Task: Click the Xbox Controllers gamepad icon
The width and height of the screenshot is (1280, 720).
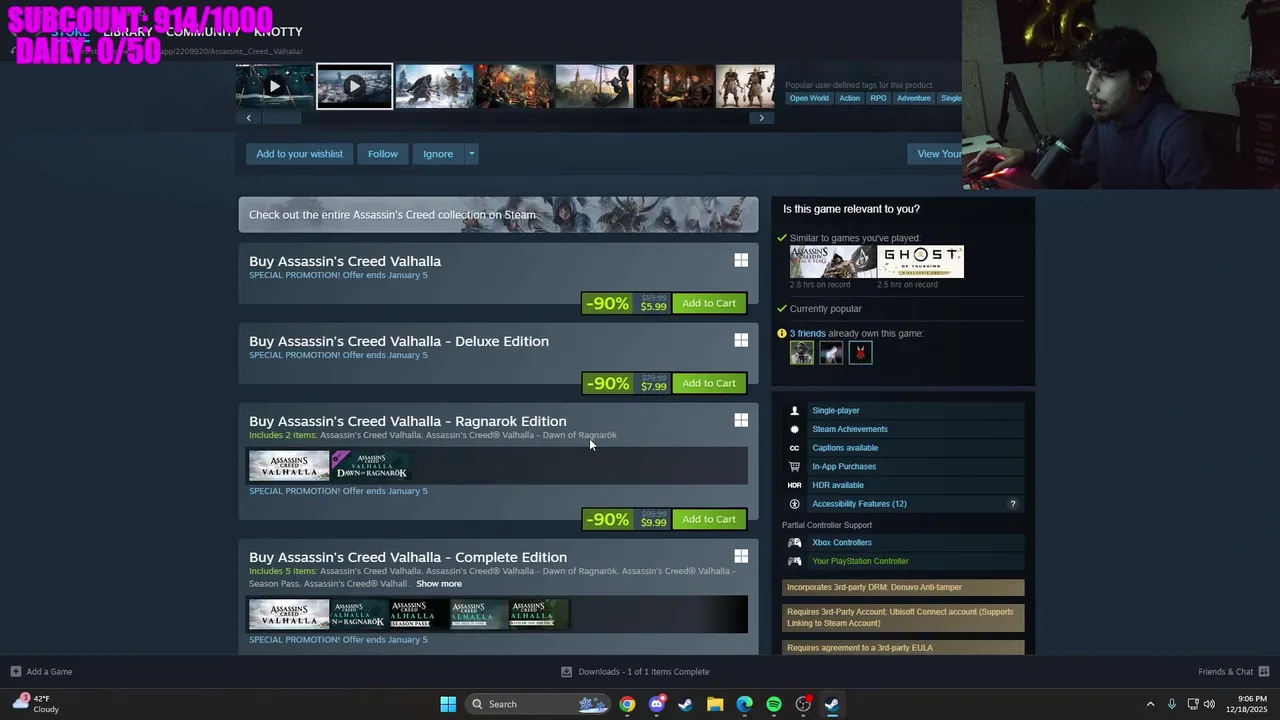Action: (x=795, y=542)
